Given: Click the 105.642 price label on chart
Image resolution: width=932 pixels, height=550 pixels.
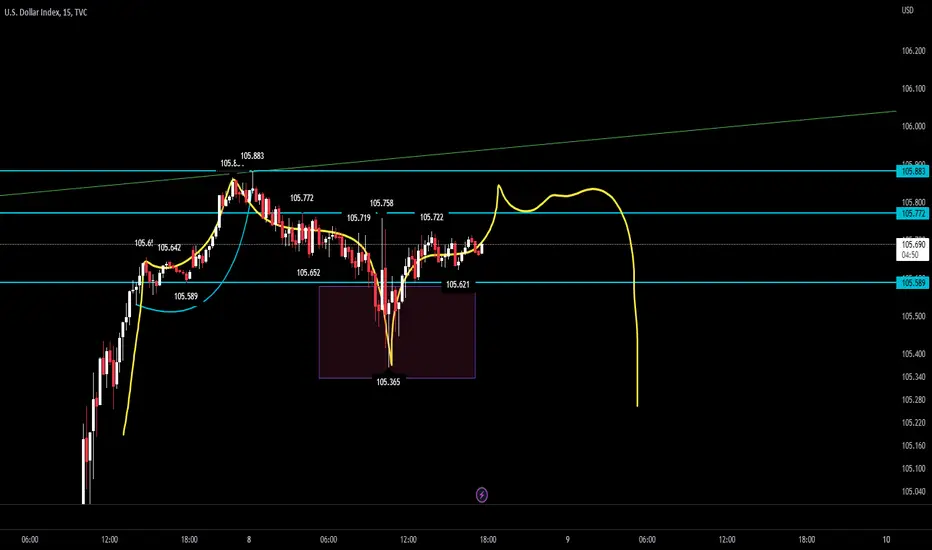Looking at the screenshot, I should (x=169, y=247).
